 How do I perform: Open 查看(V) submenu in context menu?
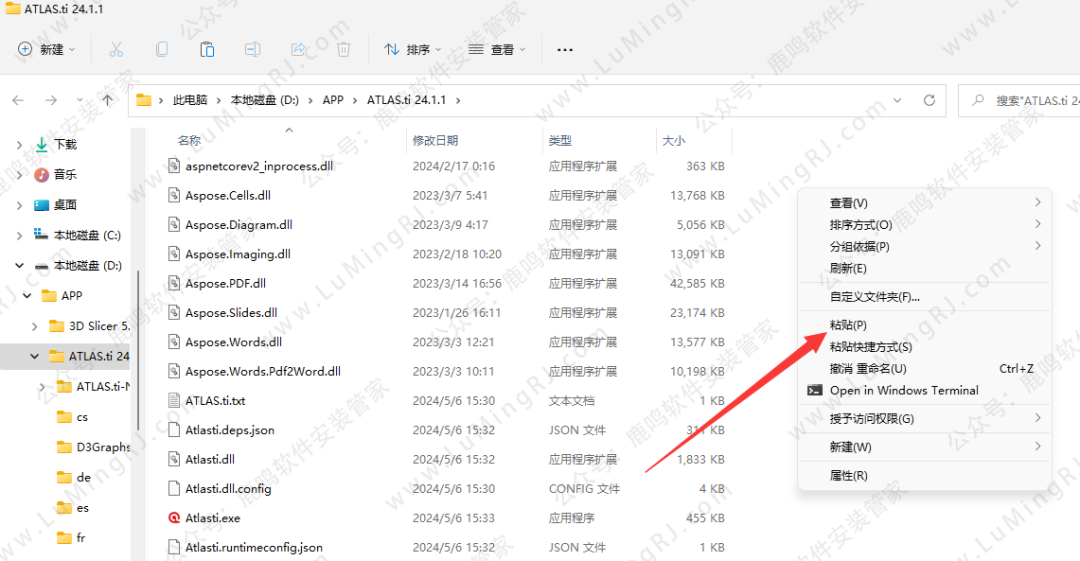pos(924,203)
